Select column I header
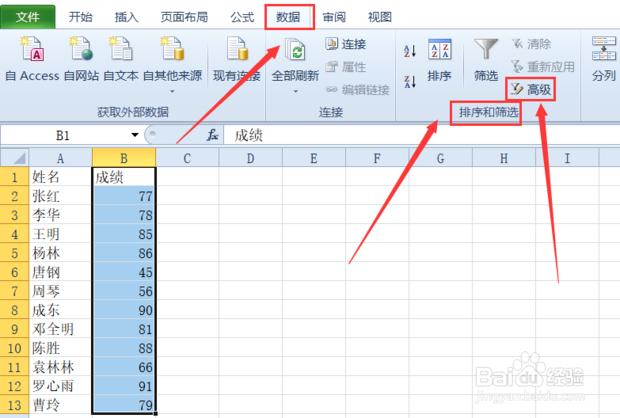 [567, 158]
